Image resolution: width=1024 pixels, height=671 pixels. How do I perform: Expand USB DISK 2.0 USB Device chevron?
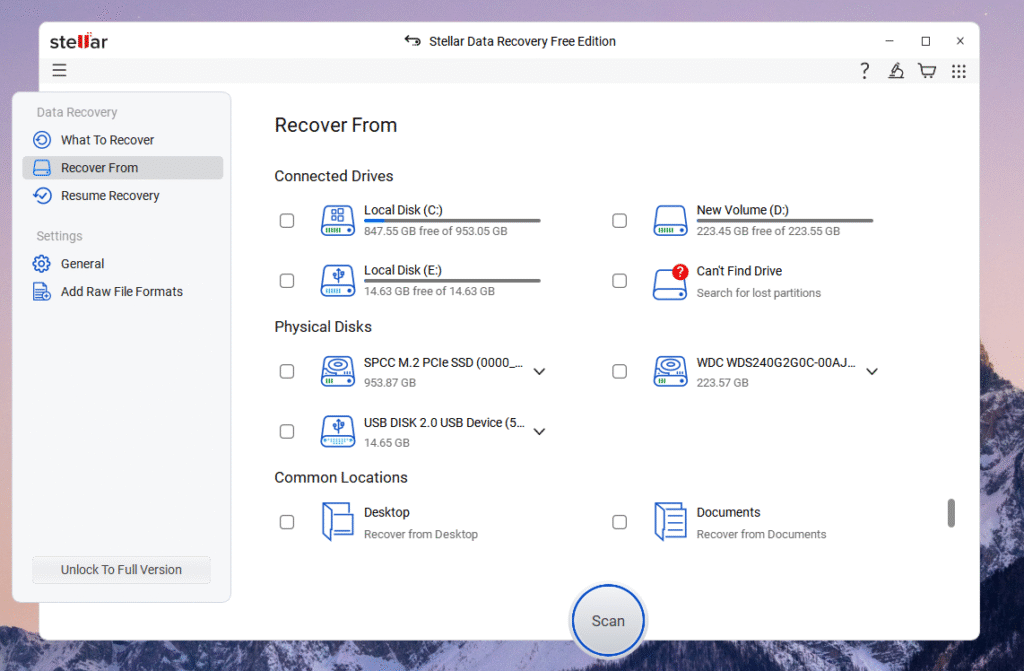(x=539, y=432)
